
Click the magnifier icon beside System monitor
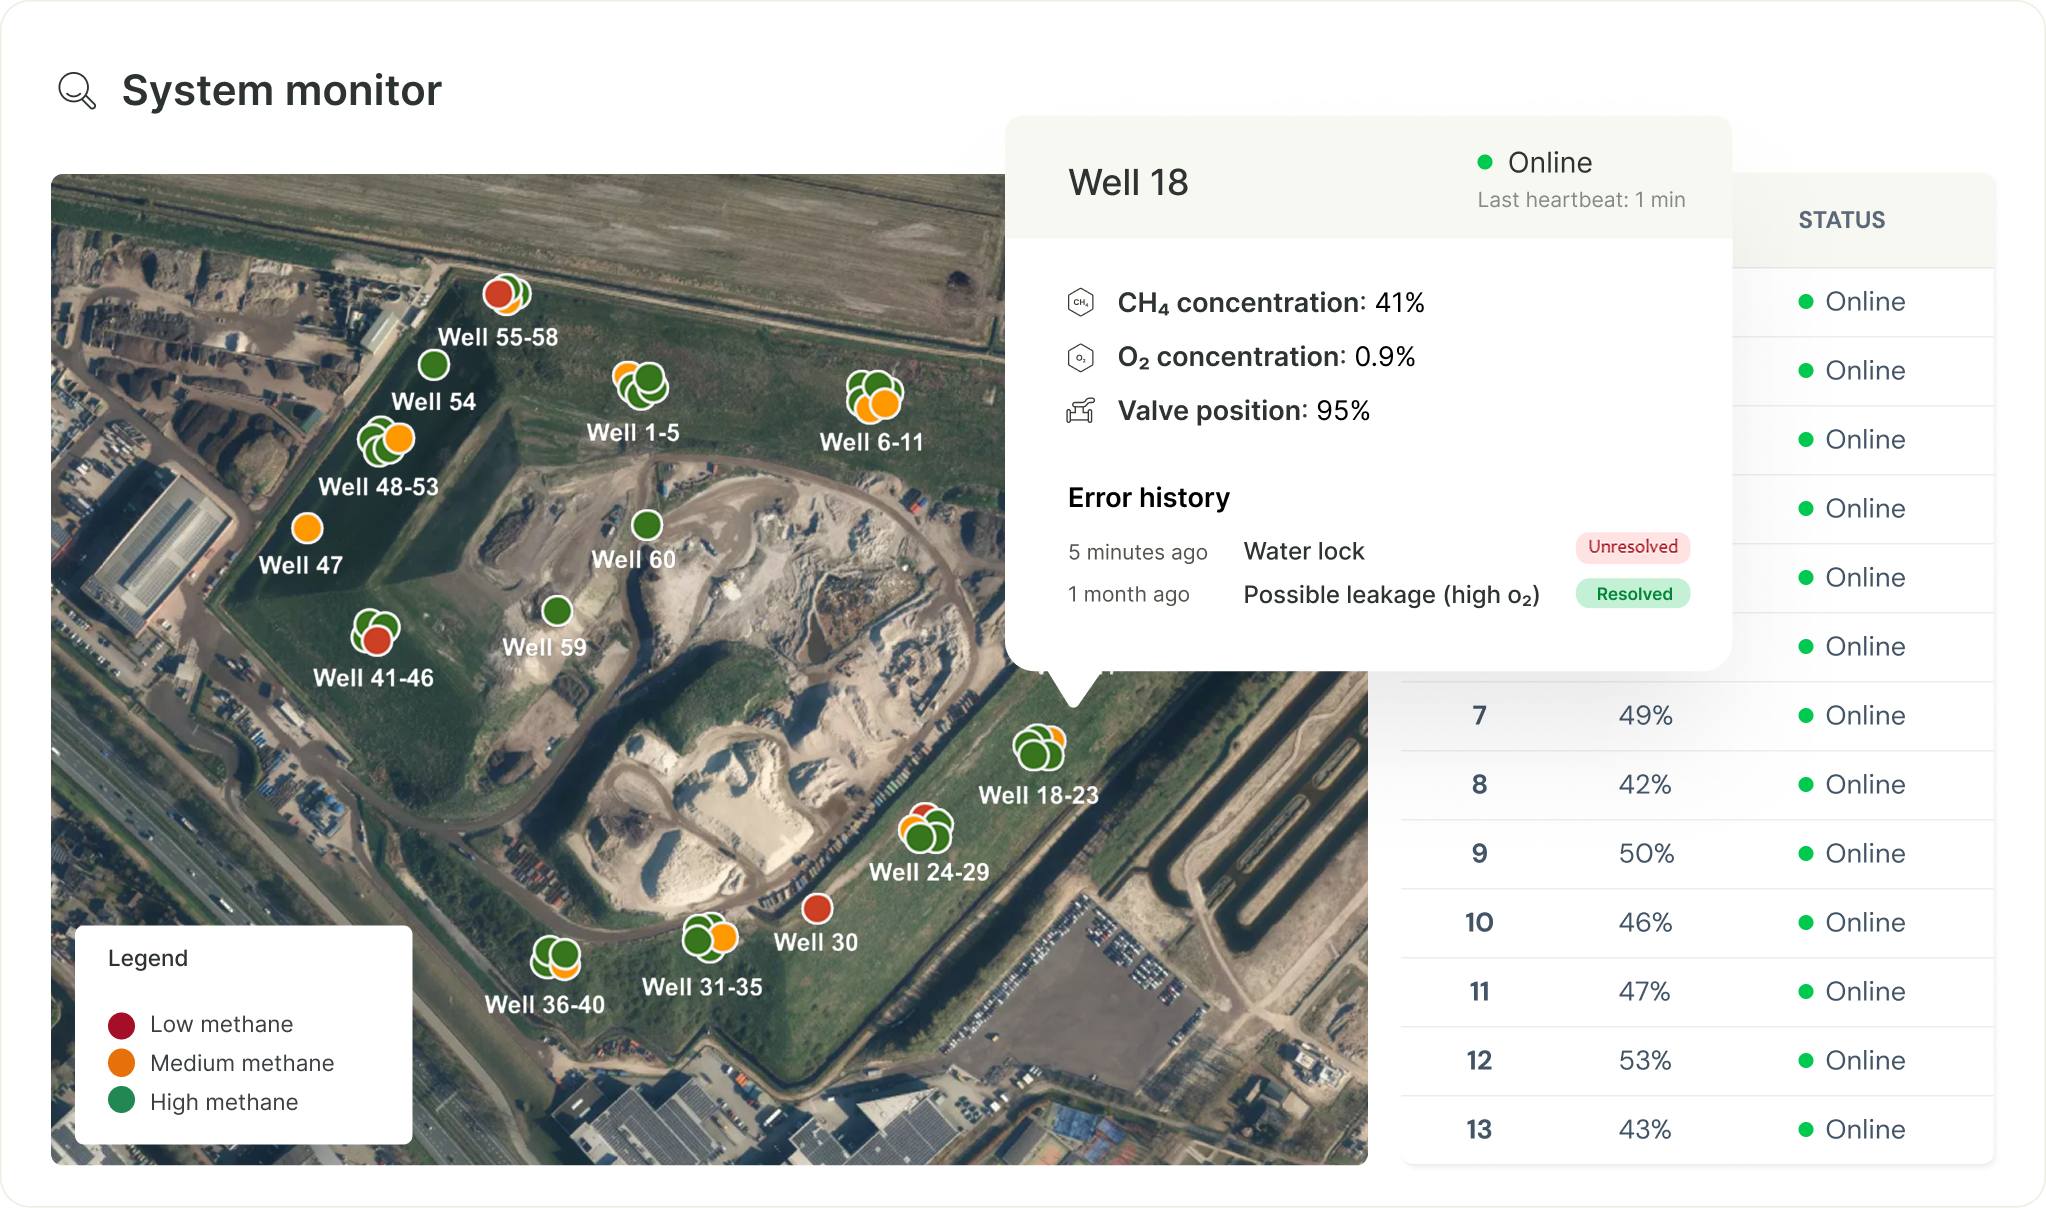pos(77,91)
